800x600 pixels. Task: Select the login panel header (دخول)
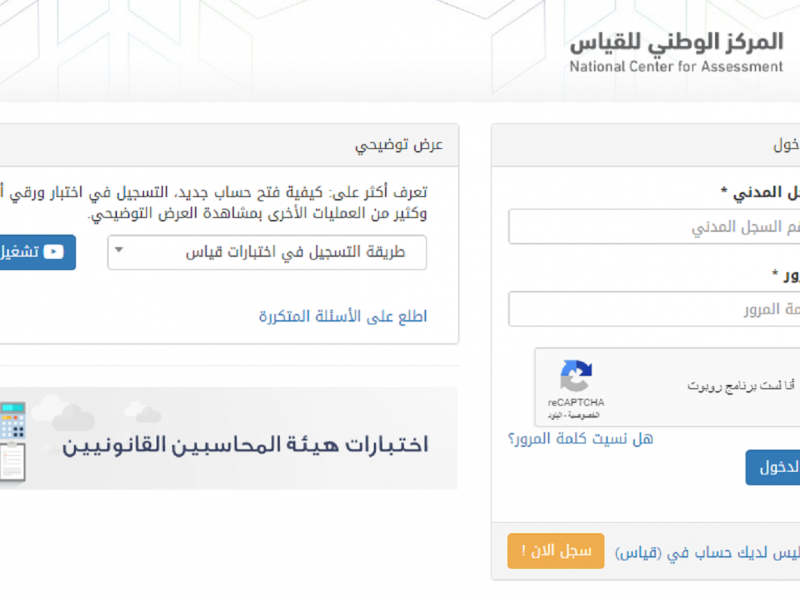tap(645, 145)
